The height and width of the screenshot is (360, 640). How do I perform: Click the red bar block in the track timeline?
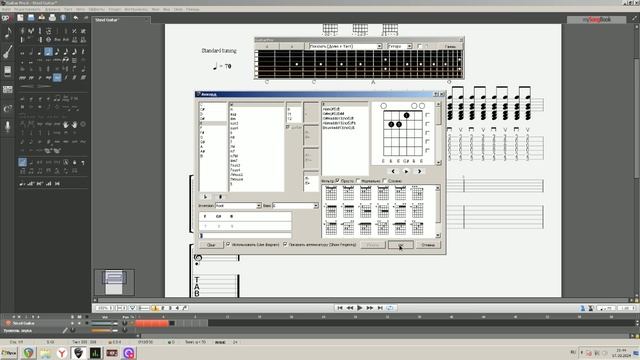click(x=152, y=323)
